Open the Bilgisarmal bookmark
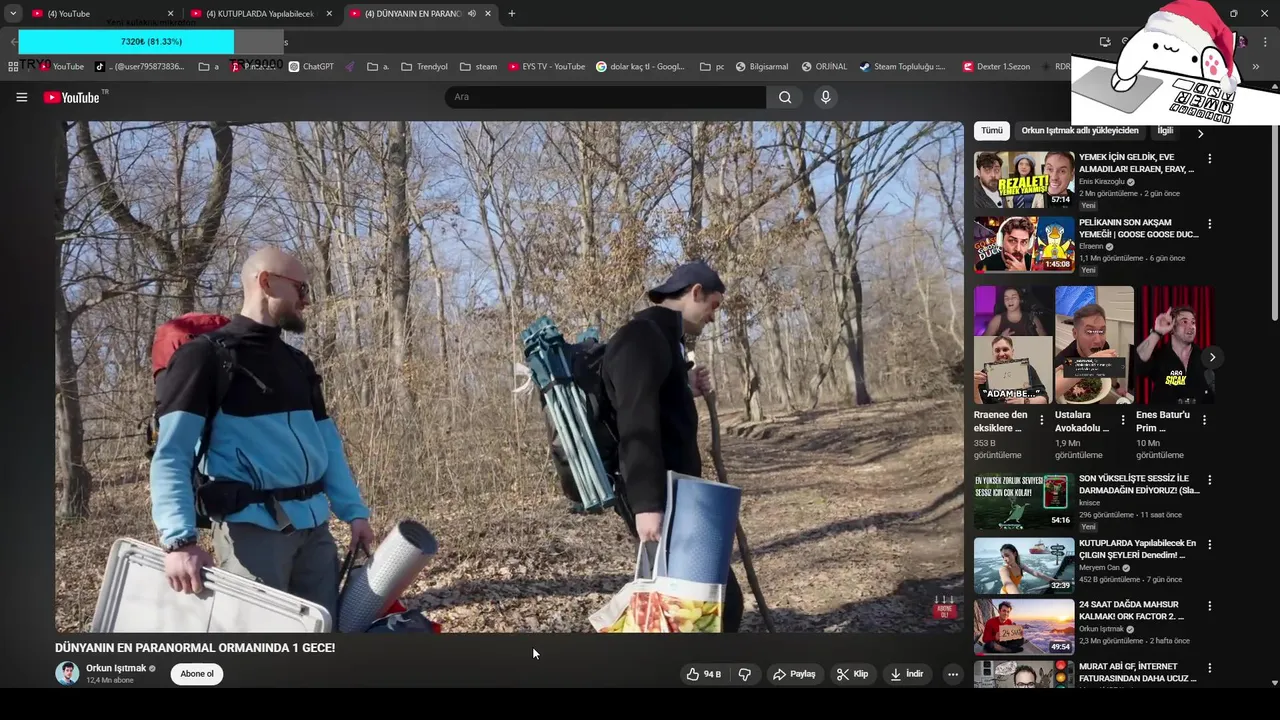 762,67
